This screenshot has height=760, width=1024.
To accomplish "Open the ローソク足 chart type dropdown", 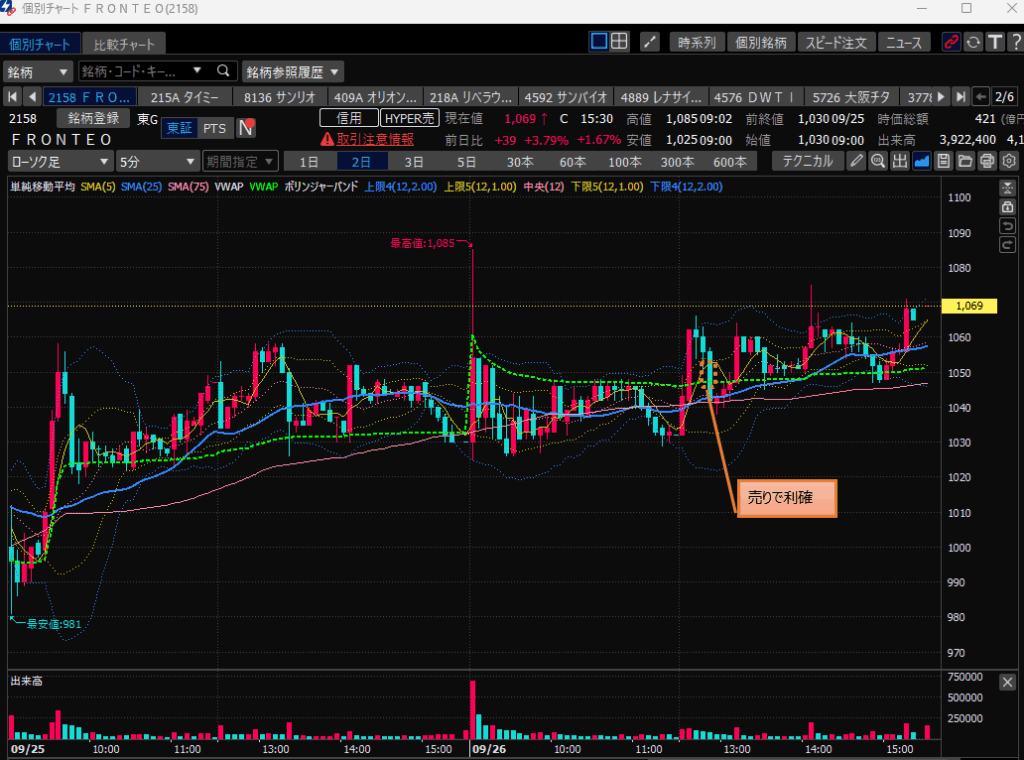I will click(60, 162).
